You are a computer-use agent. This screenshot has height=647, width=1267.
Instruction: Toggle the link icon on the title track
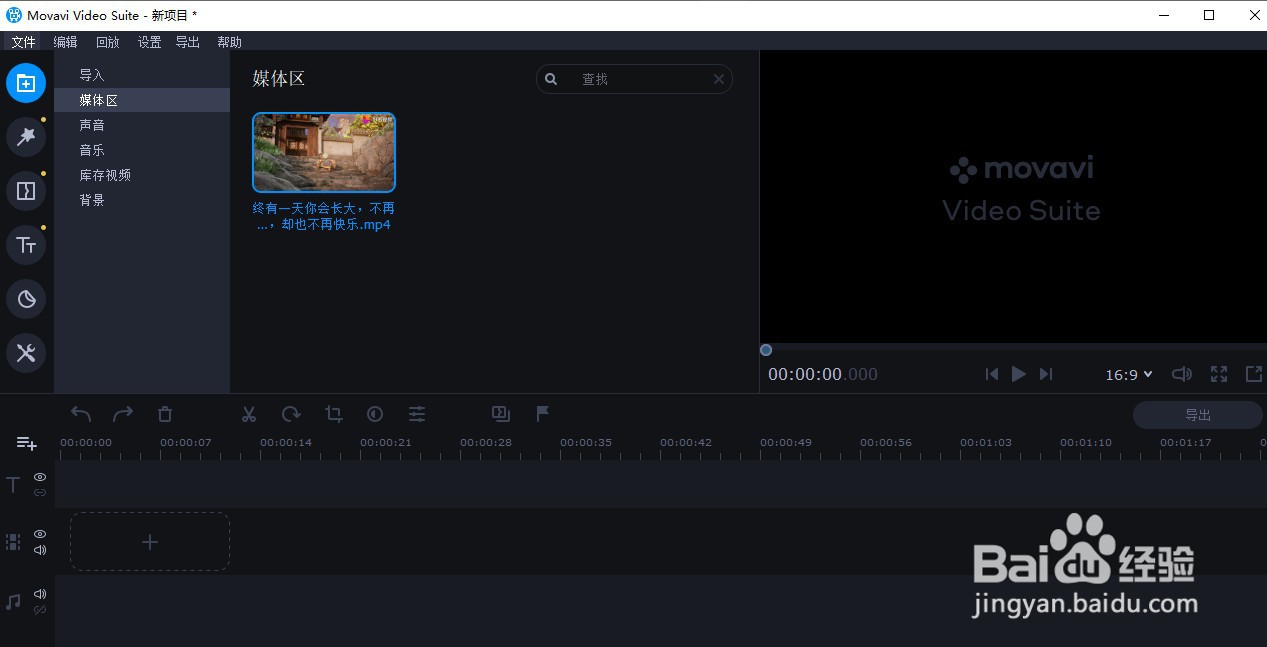40,491
